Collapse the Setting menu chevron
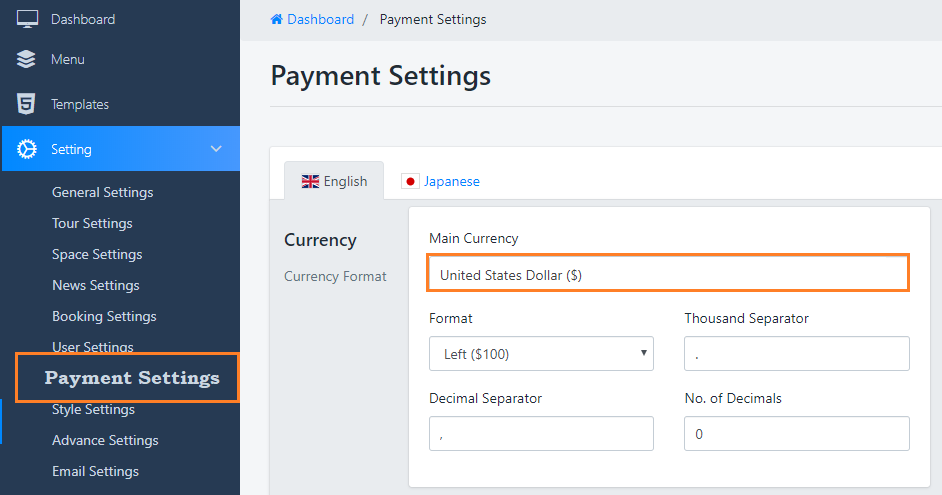This screenshot has height=495, width=942. click(216, 149)
